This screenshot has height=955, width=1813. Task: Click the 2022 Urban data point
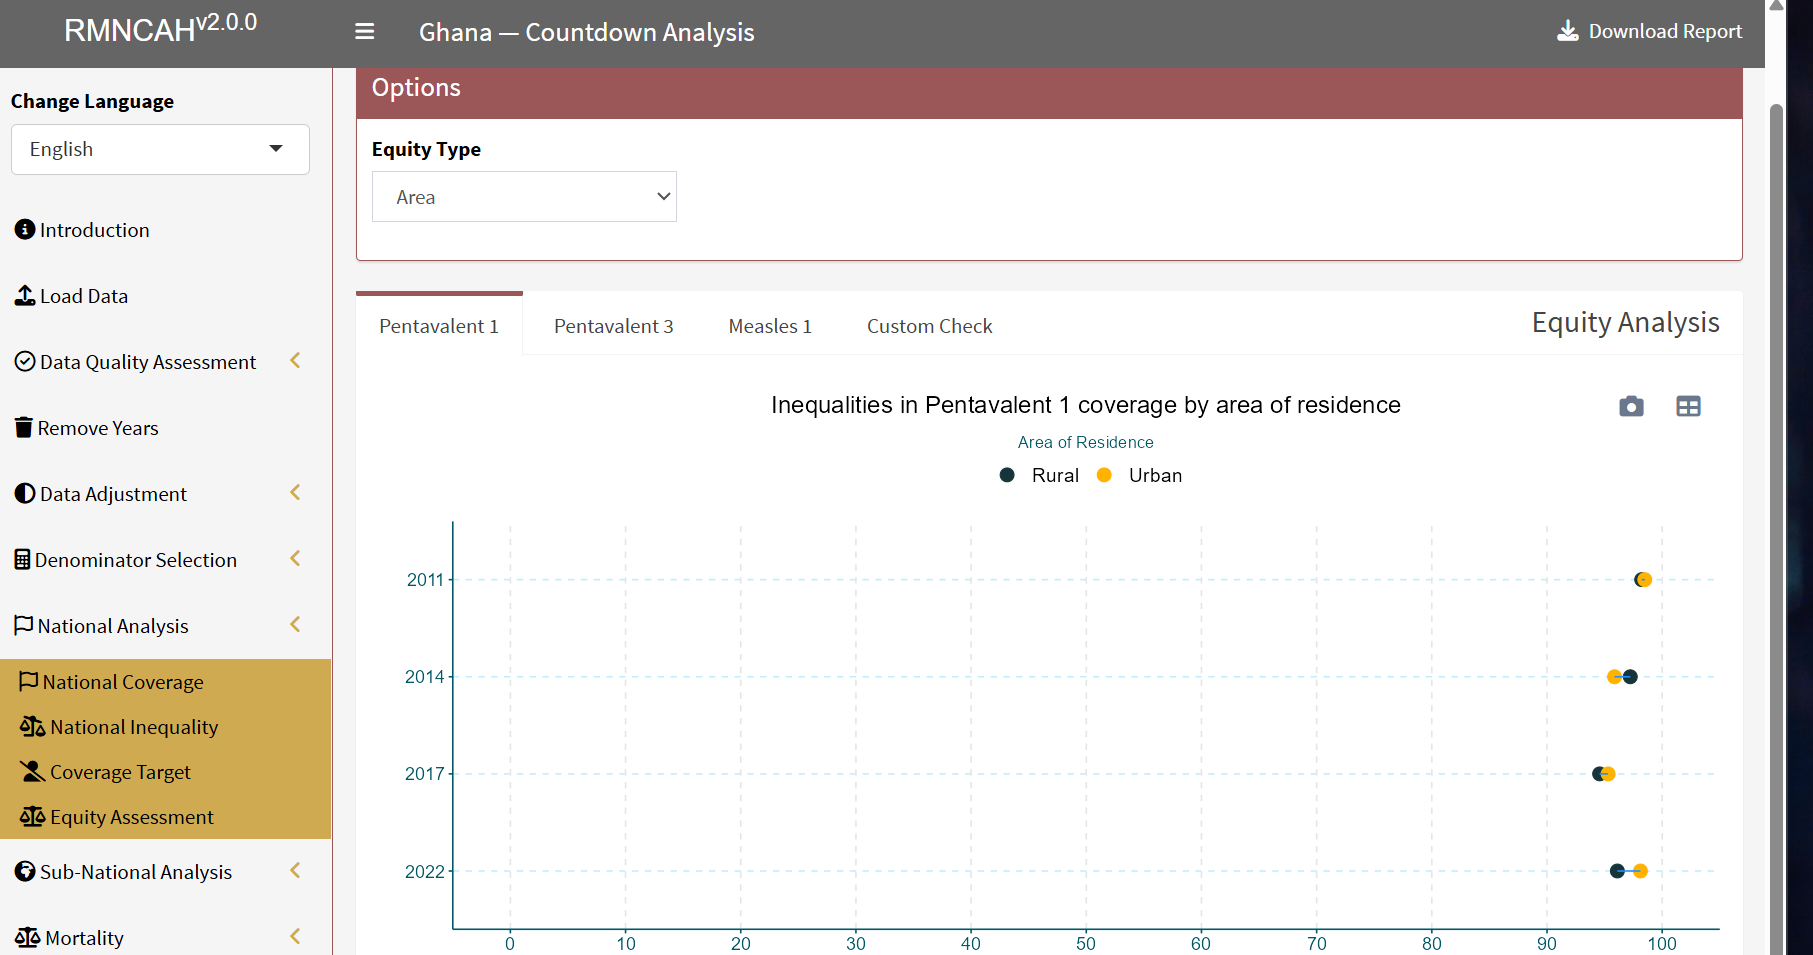tap(1640, 871)
